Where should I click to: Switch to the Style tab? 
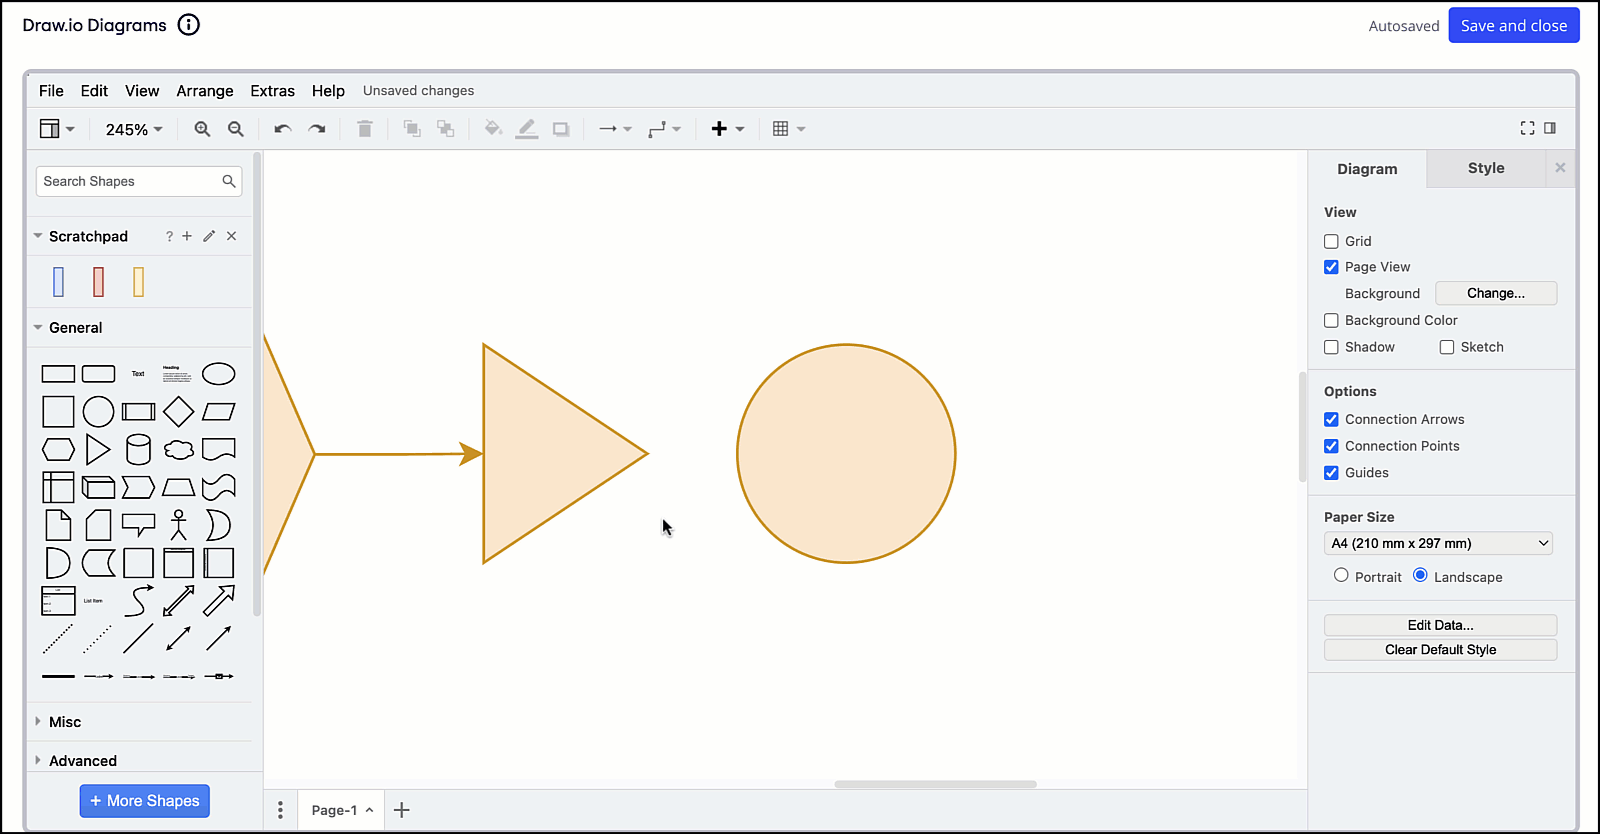click(x=1485, y=168)
